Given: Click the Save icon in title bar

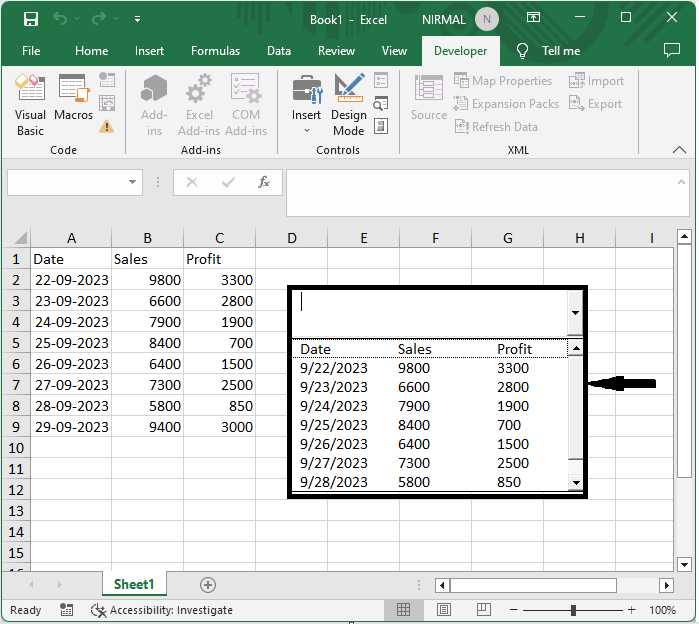Looking at the screenshot, I should pos(31,19).
